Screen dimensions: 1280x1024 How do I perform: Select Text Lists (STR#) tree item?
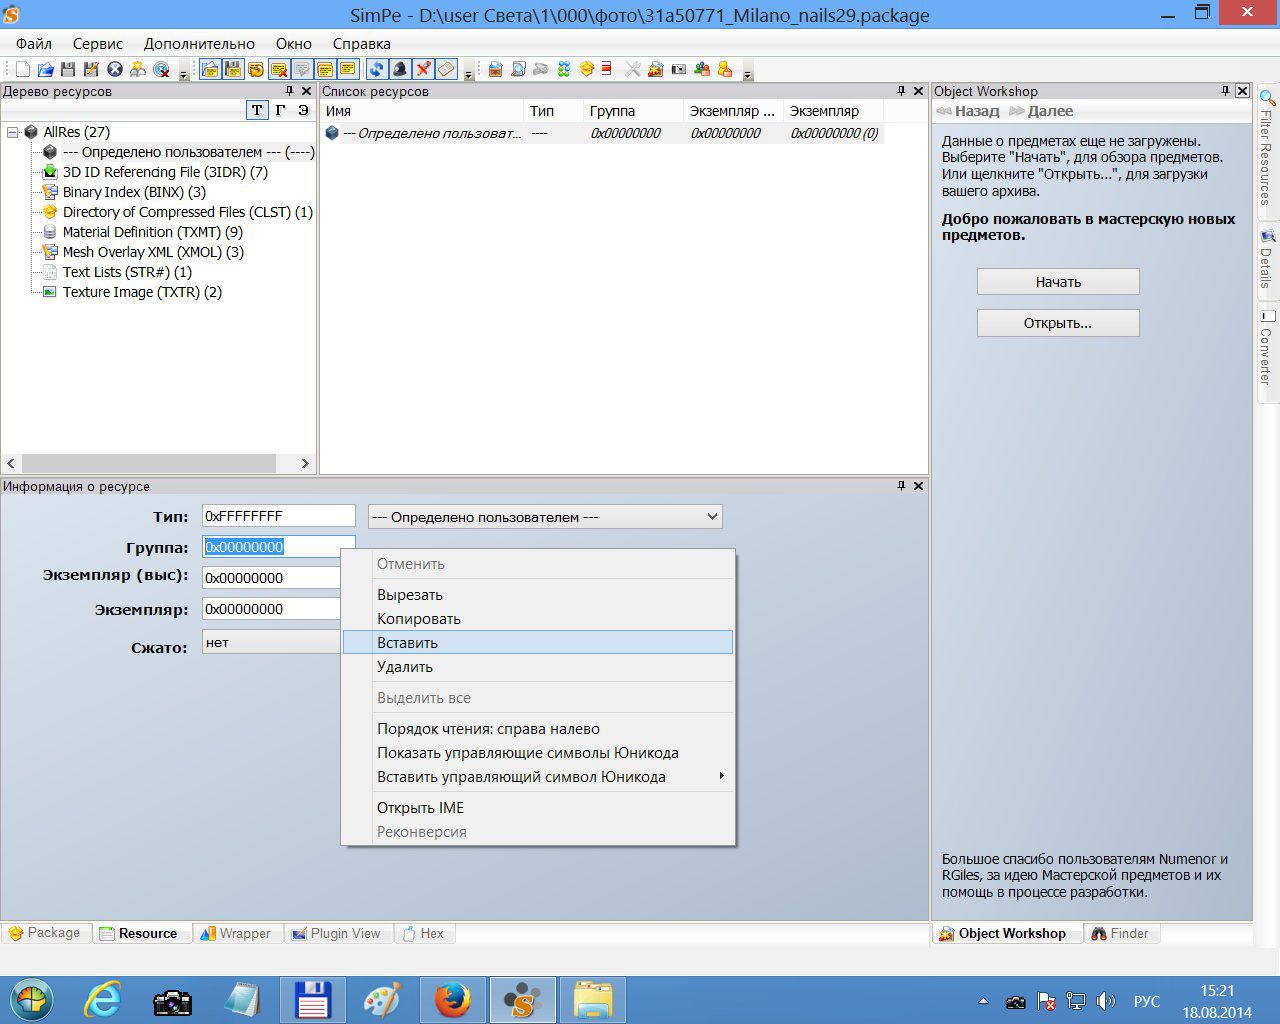(x=127, y=272)
